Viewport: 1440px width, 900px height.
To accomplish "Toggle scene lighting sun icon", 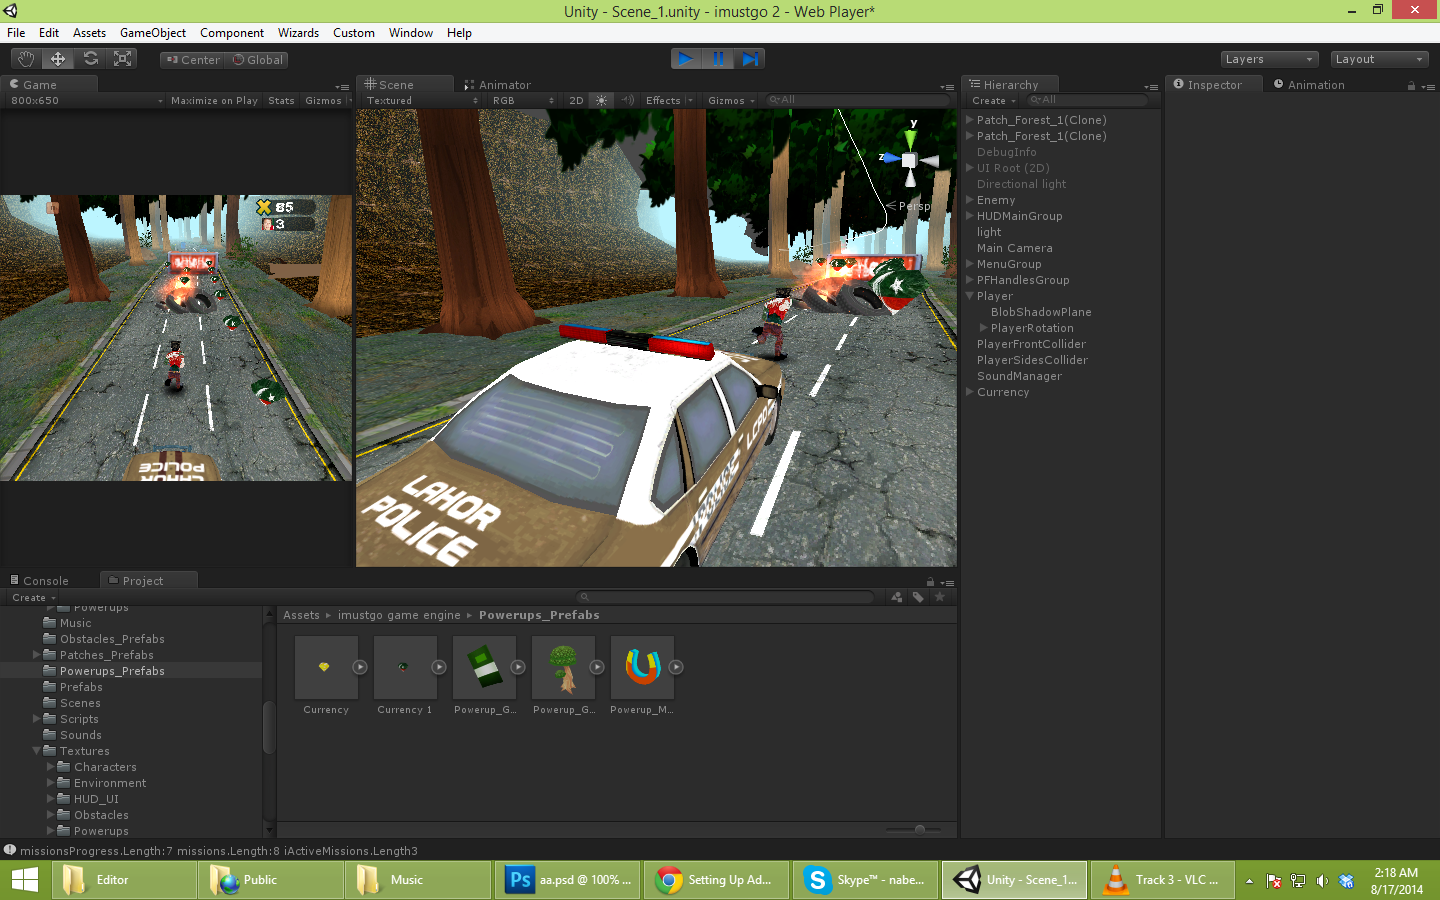I will coord(601,100).
